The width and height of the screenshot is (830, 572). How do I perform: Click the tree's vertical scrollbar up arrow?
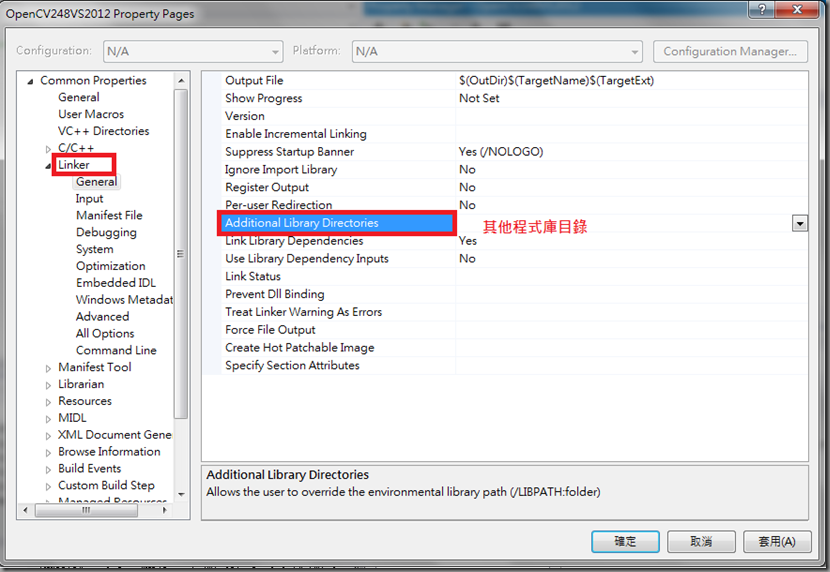point(181,80)
